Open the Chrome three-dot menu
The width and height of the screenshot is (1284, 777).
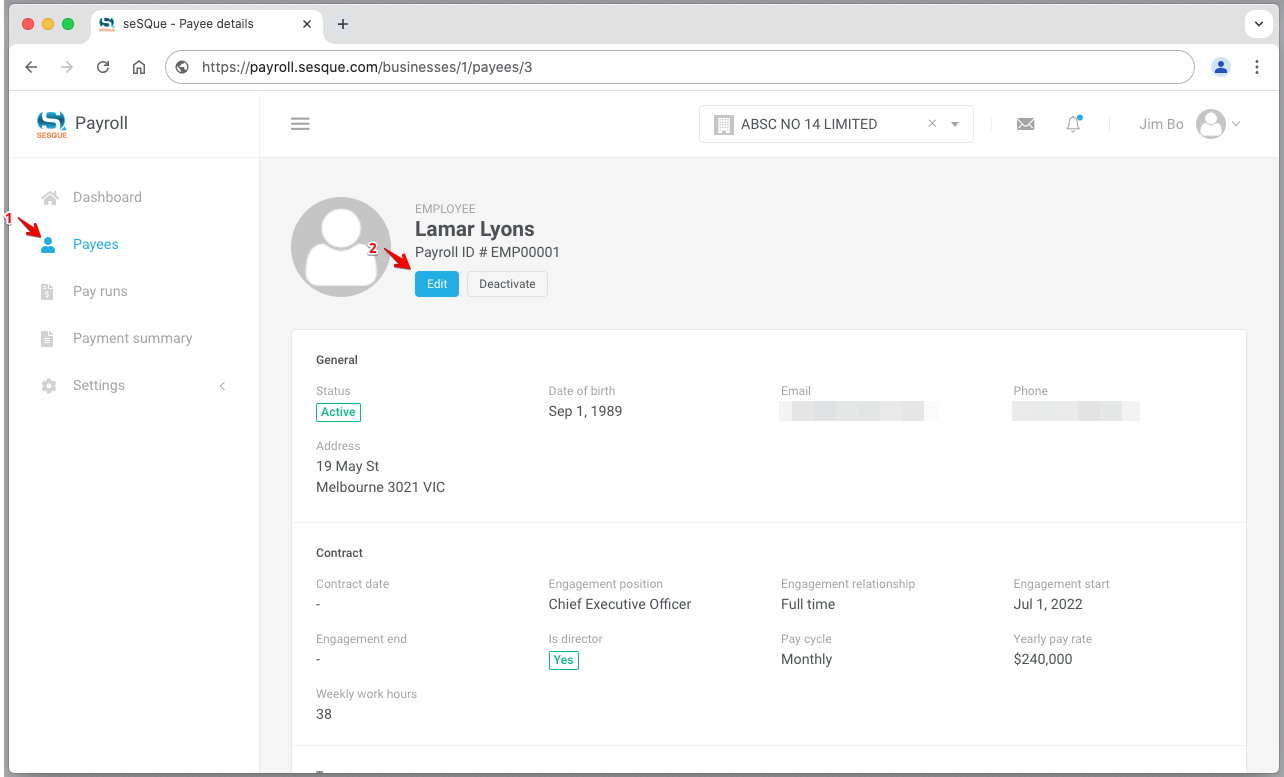pos(1257,67)
